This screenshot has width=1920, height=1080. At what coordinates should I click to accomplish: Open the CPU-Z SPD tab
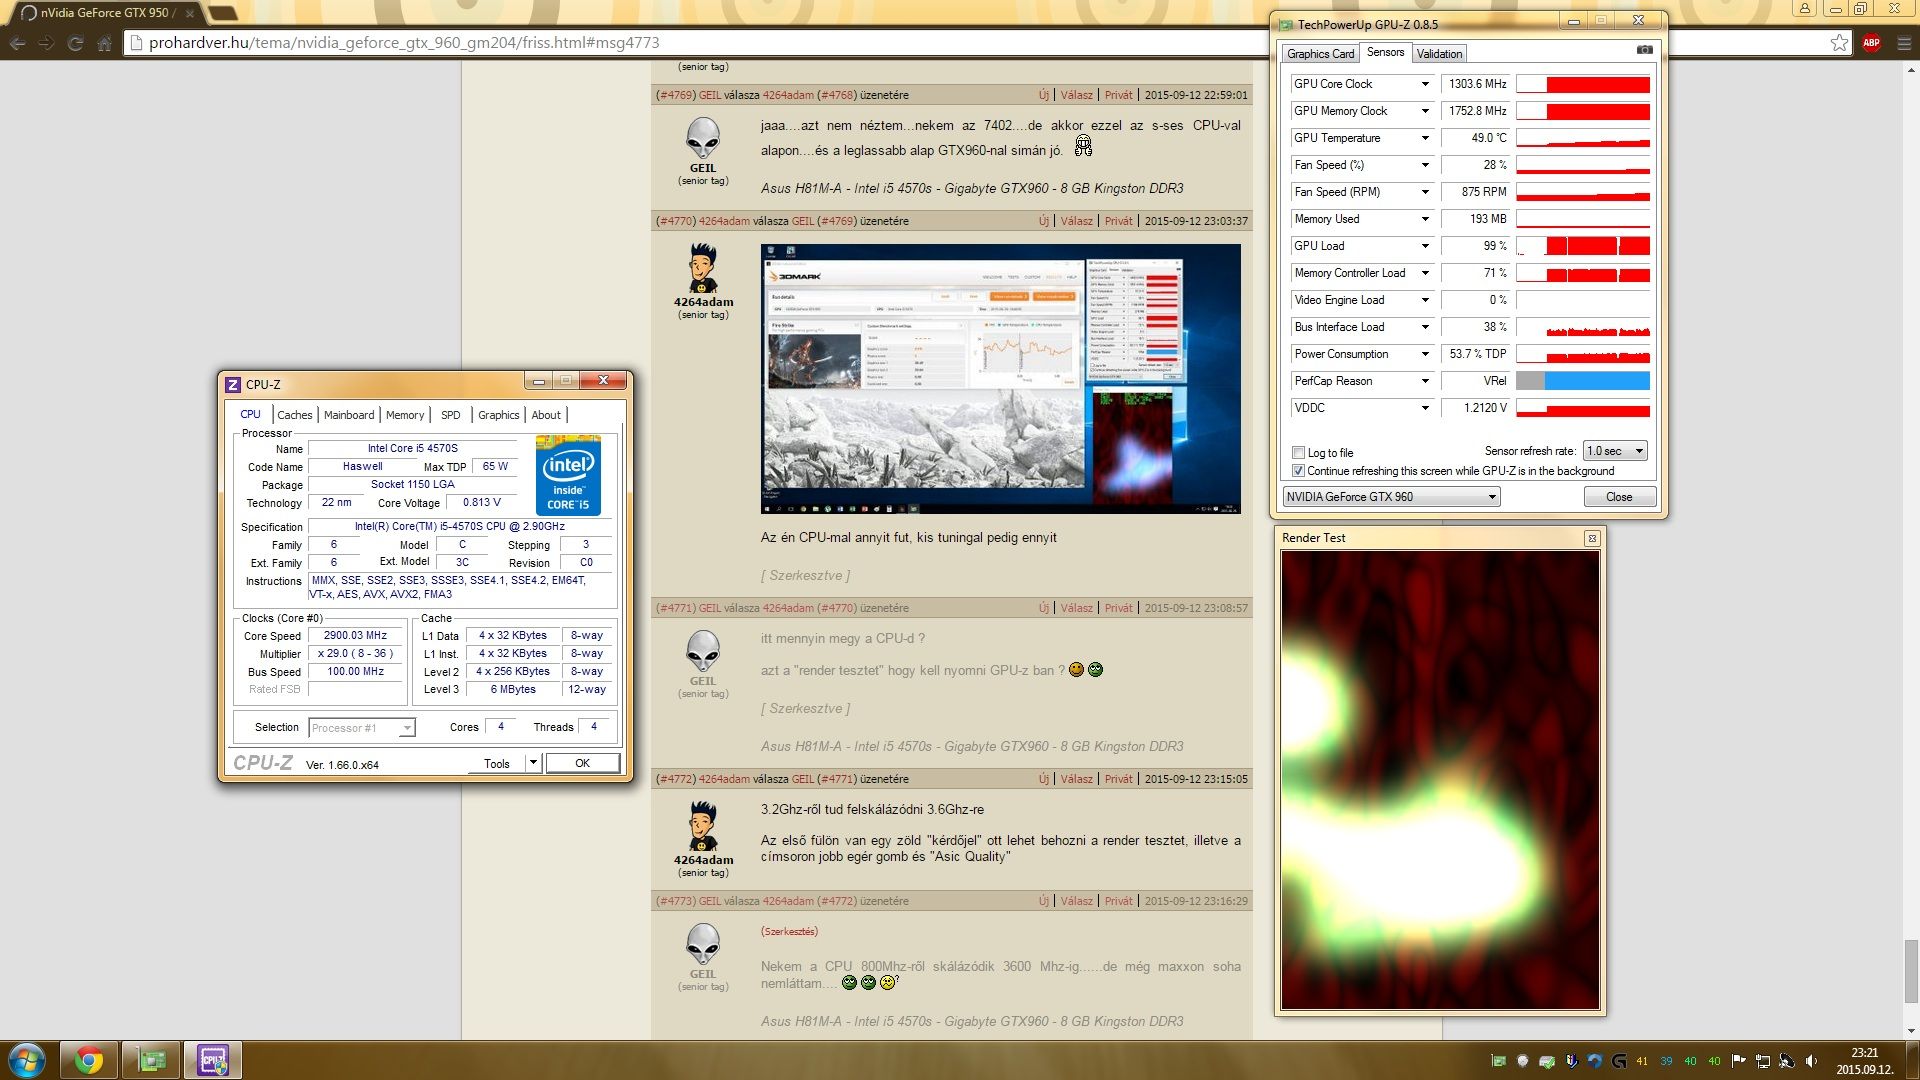click(x=451, y=415)
